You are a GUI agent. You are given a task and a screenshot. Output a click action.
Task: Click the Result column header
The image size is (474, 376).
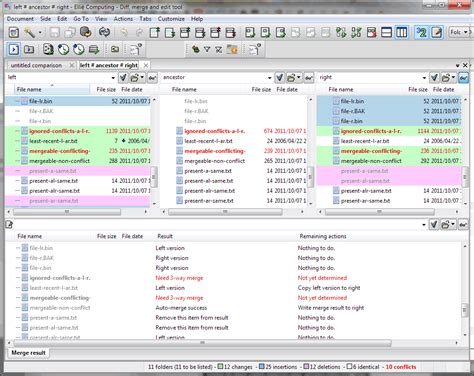(x=165, y=236)
